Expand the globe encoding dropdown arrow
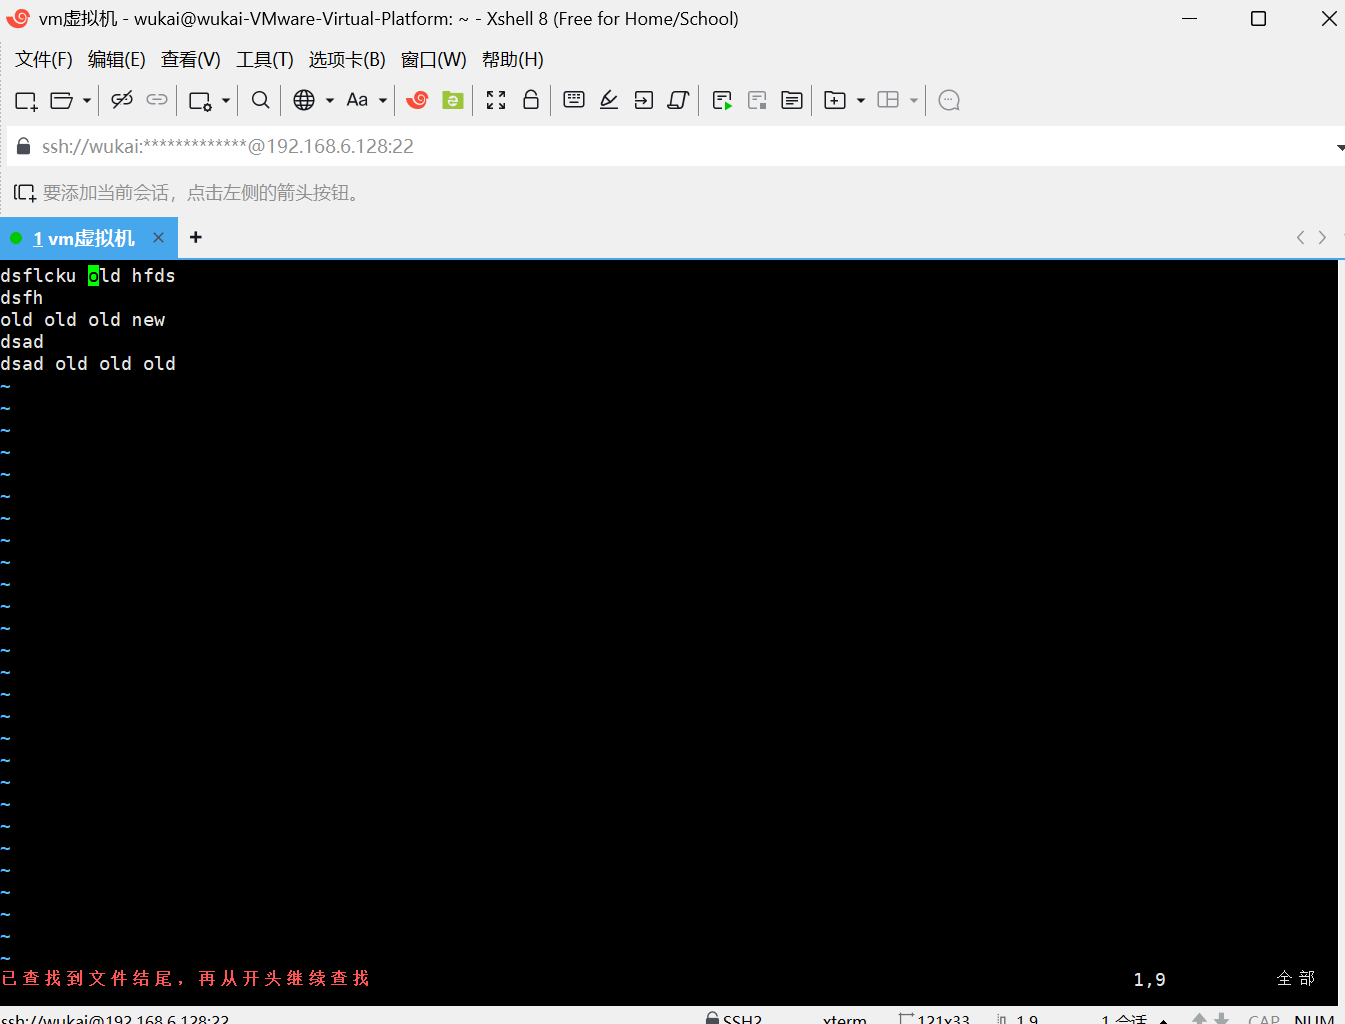1345x1024 pixels. tap(330, 100)
